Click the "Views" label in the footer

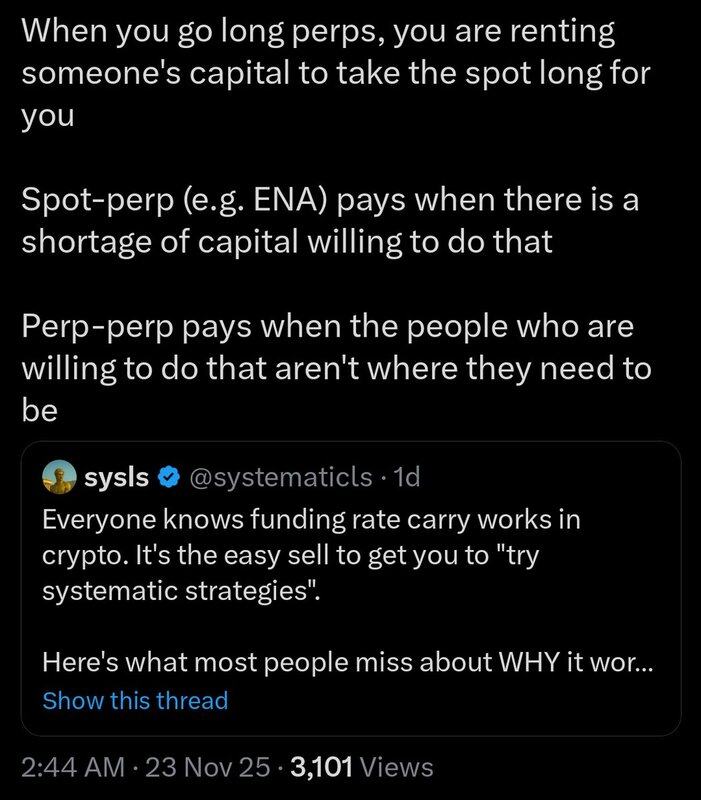tap(395, 767)
